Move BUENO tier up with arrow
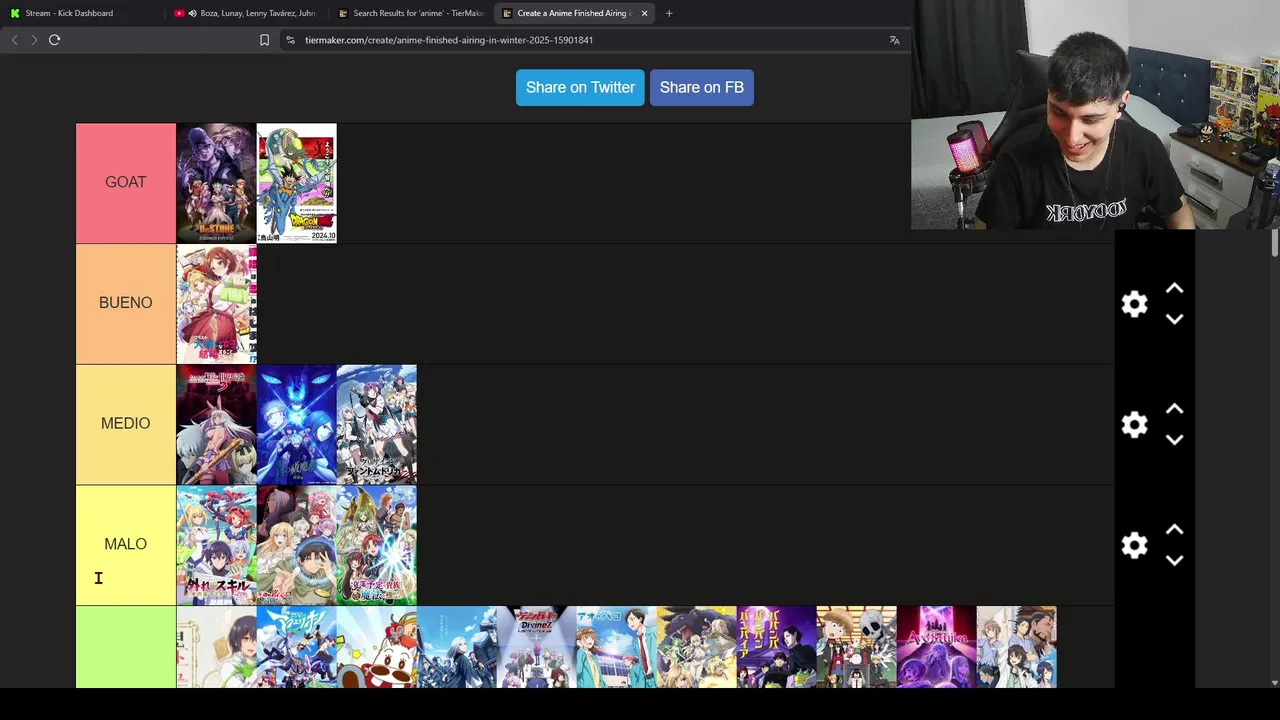 tap(1174, 289)
